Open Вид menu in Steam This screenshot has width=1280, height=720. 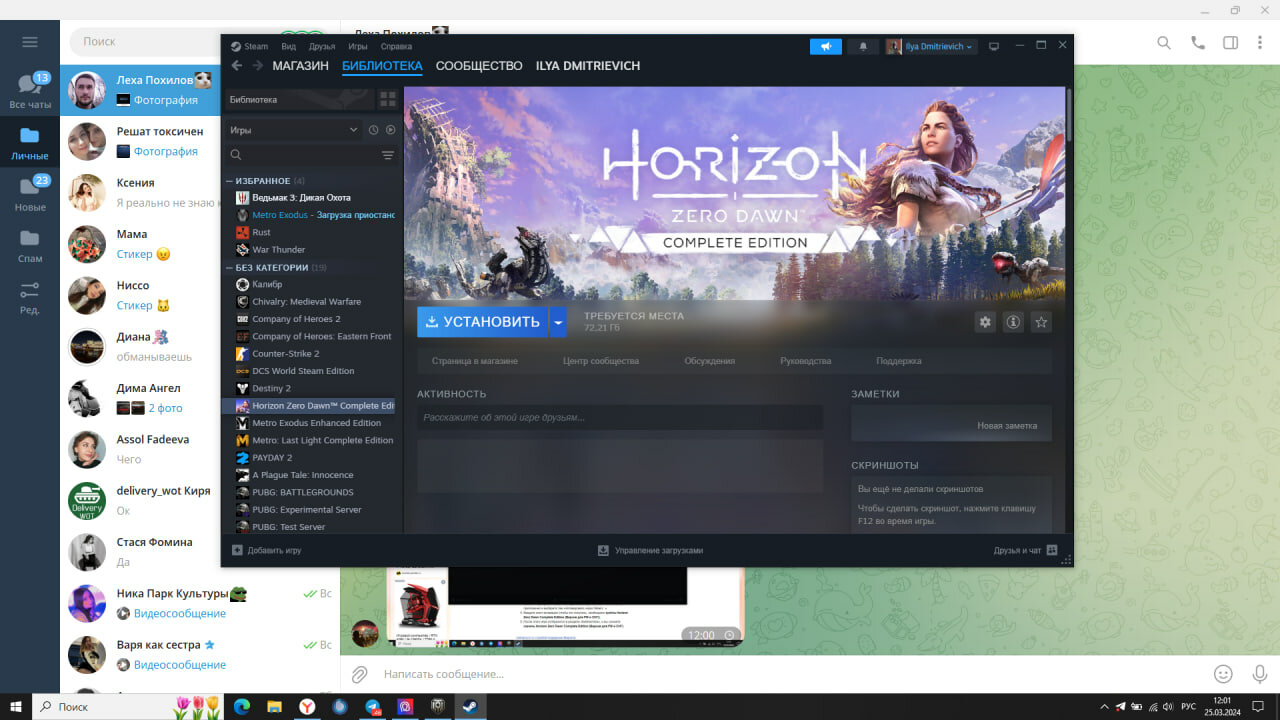click(x=288, y=46)
